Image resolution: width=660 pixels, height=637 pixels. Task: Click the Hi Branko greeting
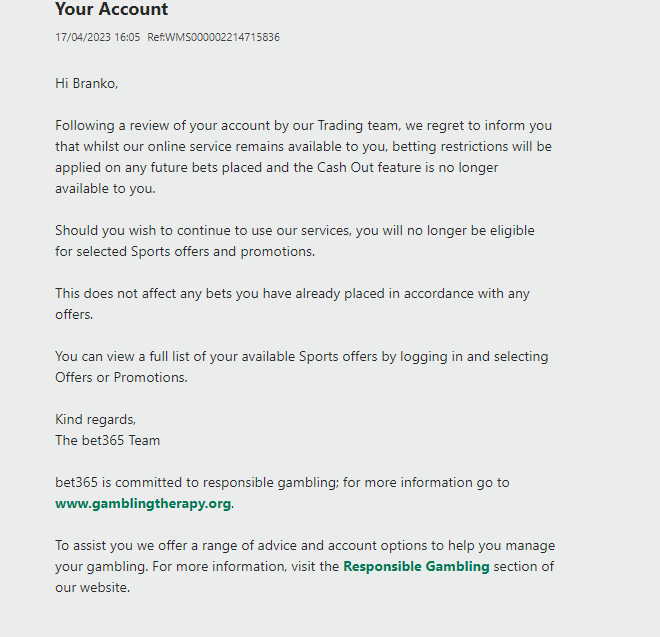pyautogui.click(x=87, y=83)
